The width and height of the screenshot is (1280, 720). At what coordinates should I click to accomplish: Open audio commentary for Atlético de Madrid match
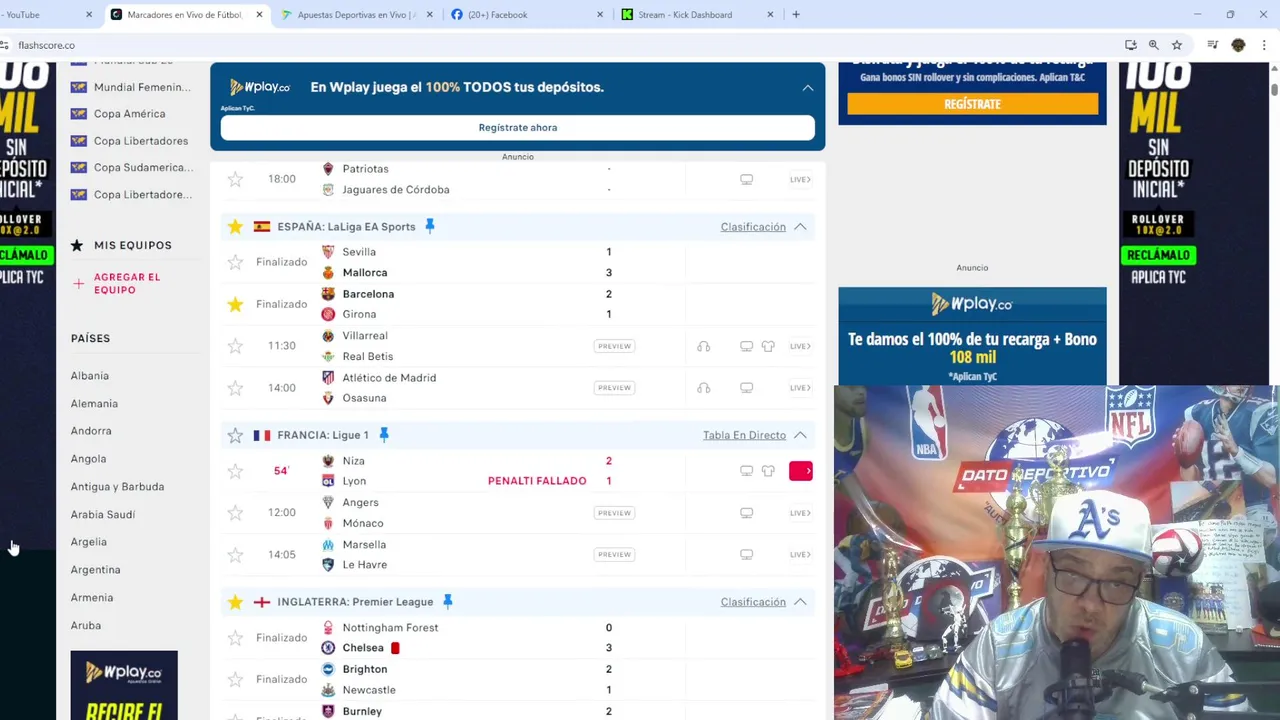point(704,388)
